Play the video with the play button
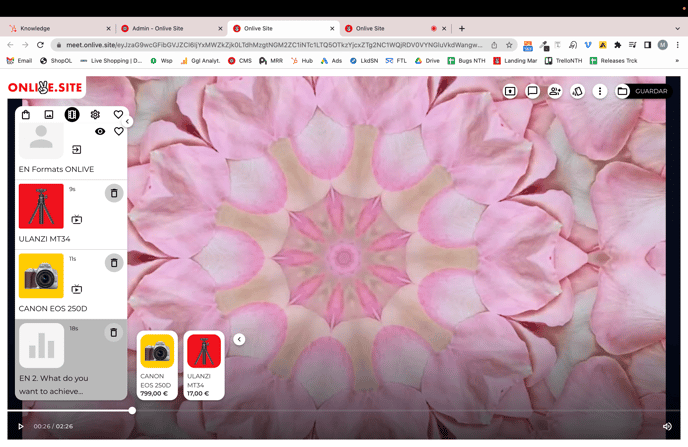 20,426
